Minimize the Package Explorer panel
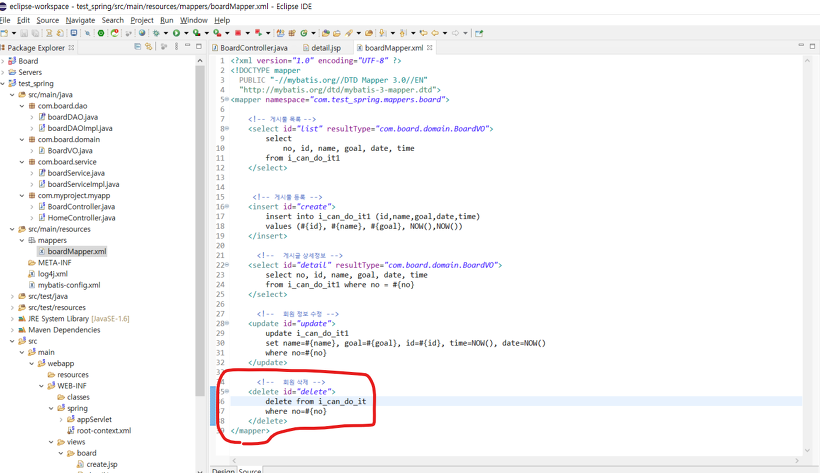The height and width of the screenshot is (473, 820). 187,46
